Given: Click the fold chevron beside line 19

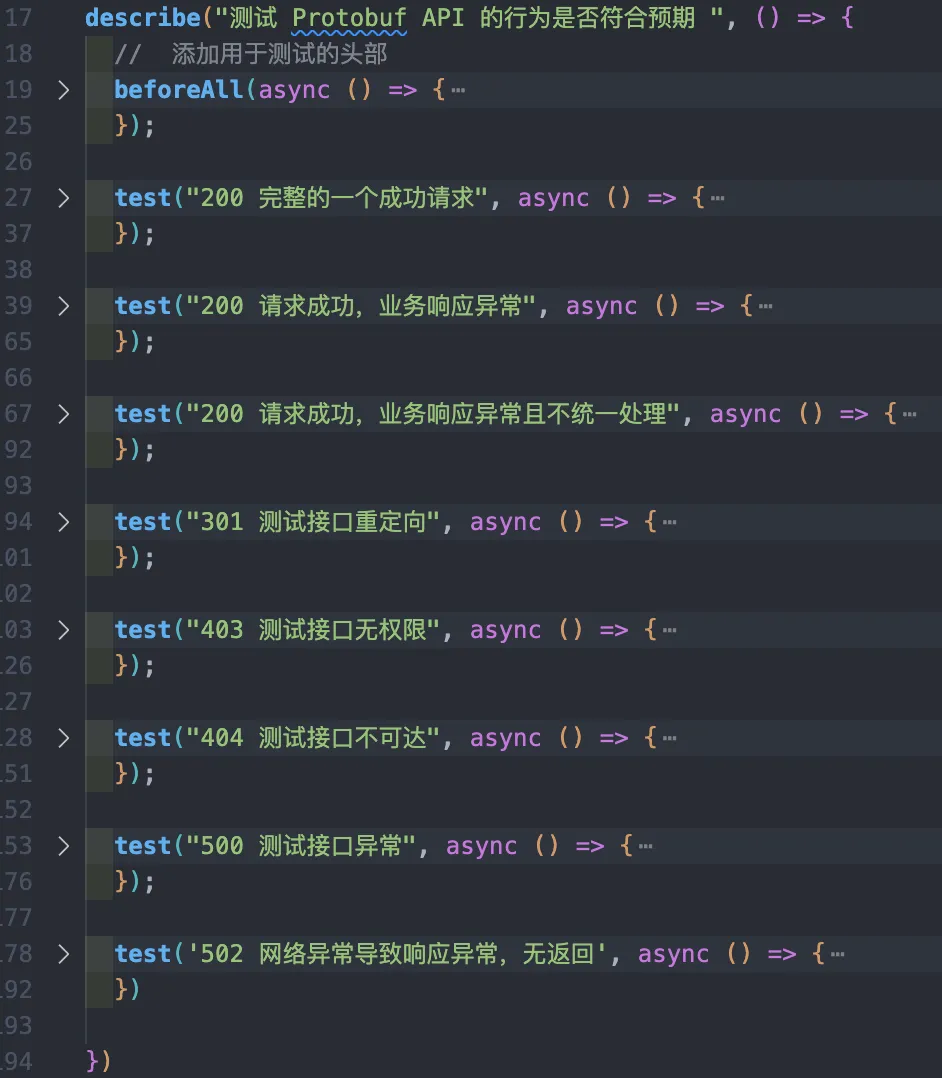Looking at the screenshot, I should pyautogui.click(x=63, y=89).
